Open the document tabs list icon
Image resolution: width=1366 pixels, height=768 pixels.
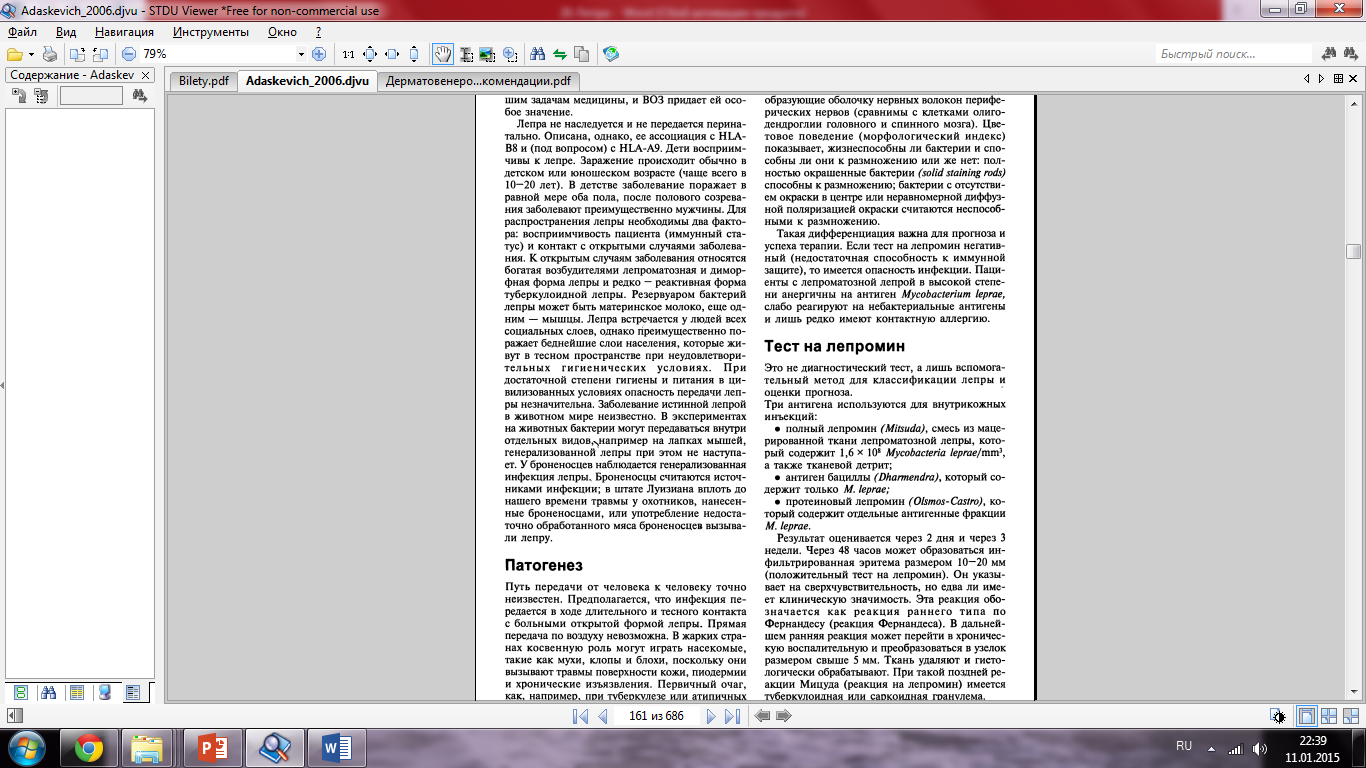tap(1338, 78)
